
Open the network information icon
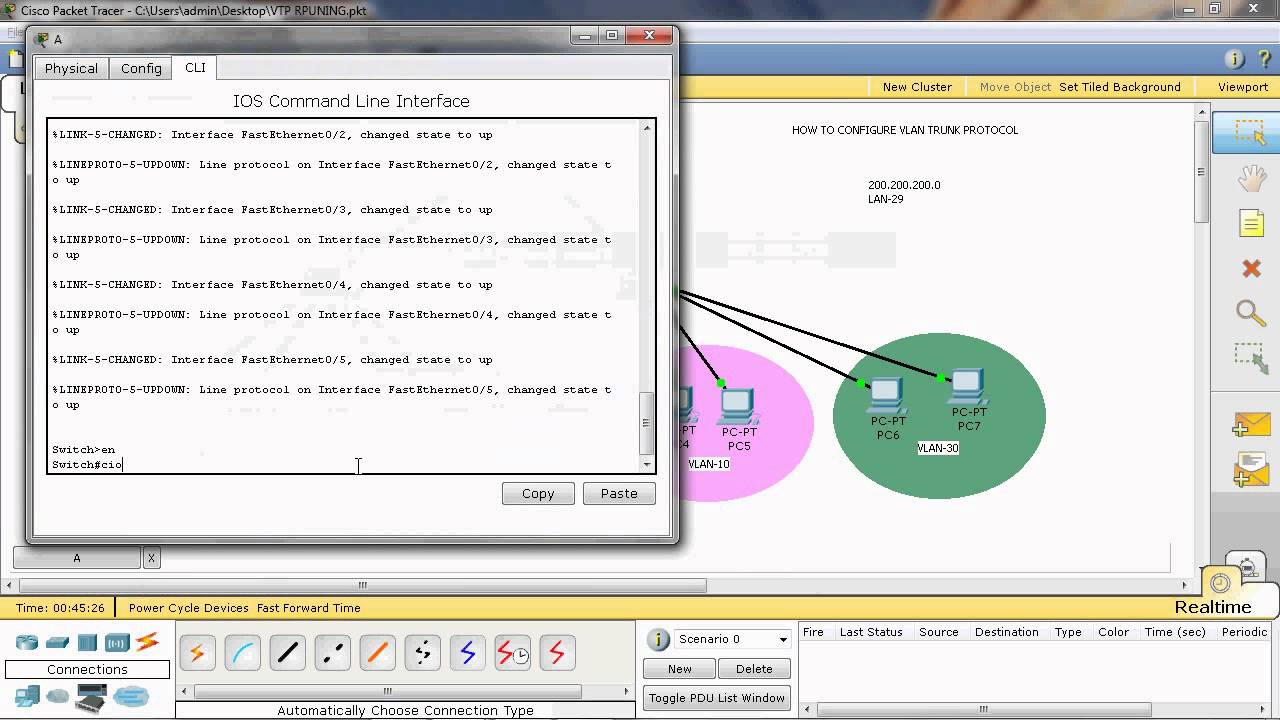[1234, 59]
